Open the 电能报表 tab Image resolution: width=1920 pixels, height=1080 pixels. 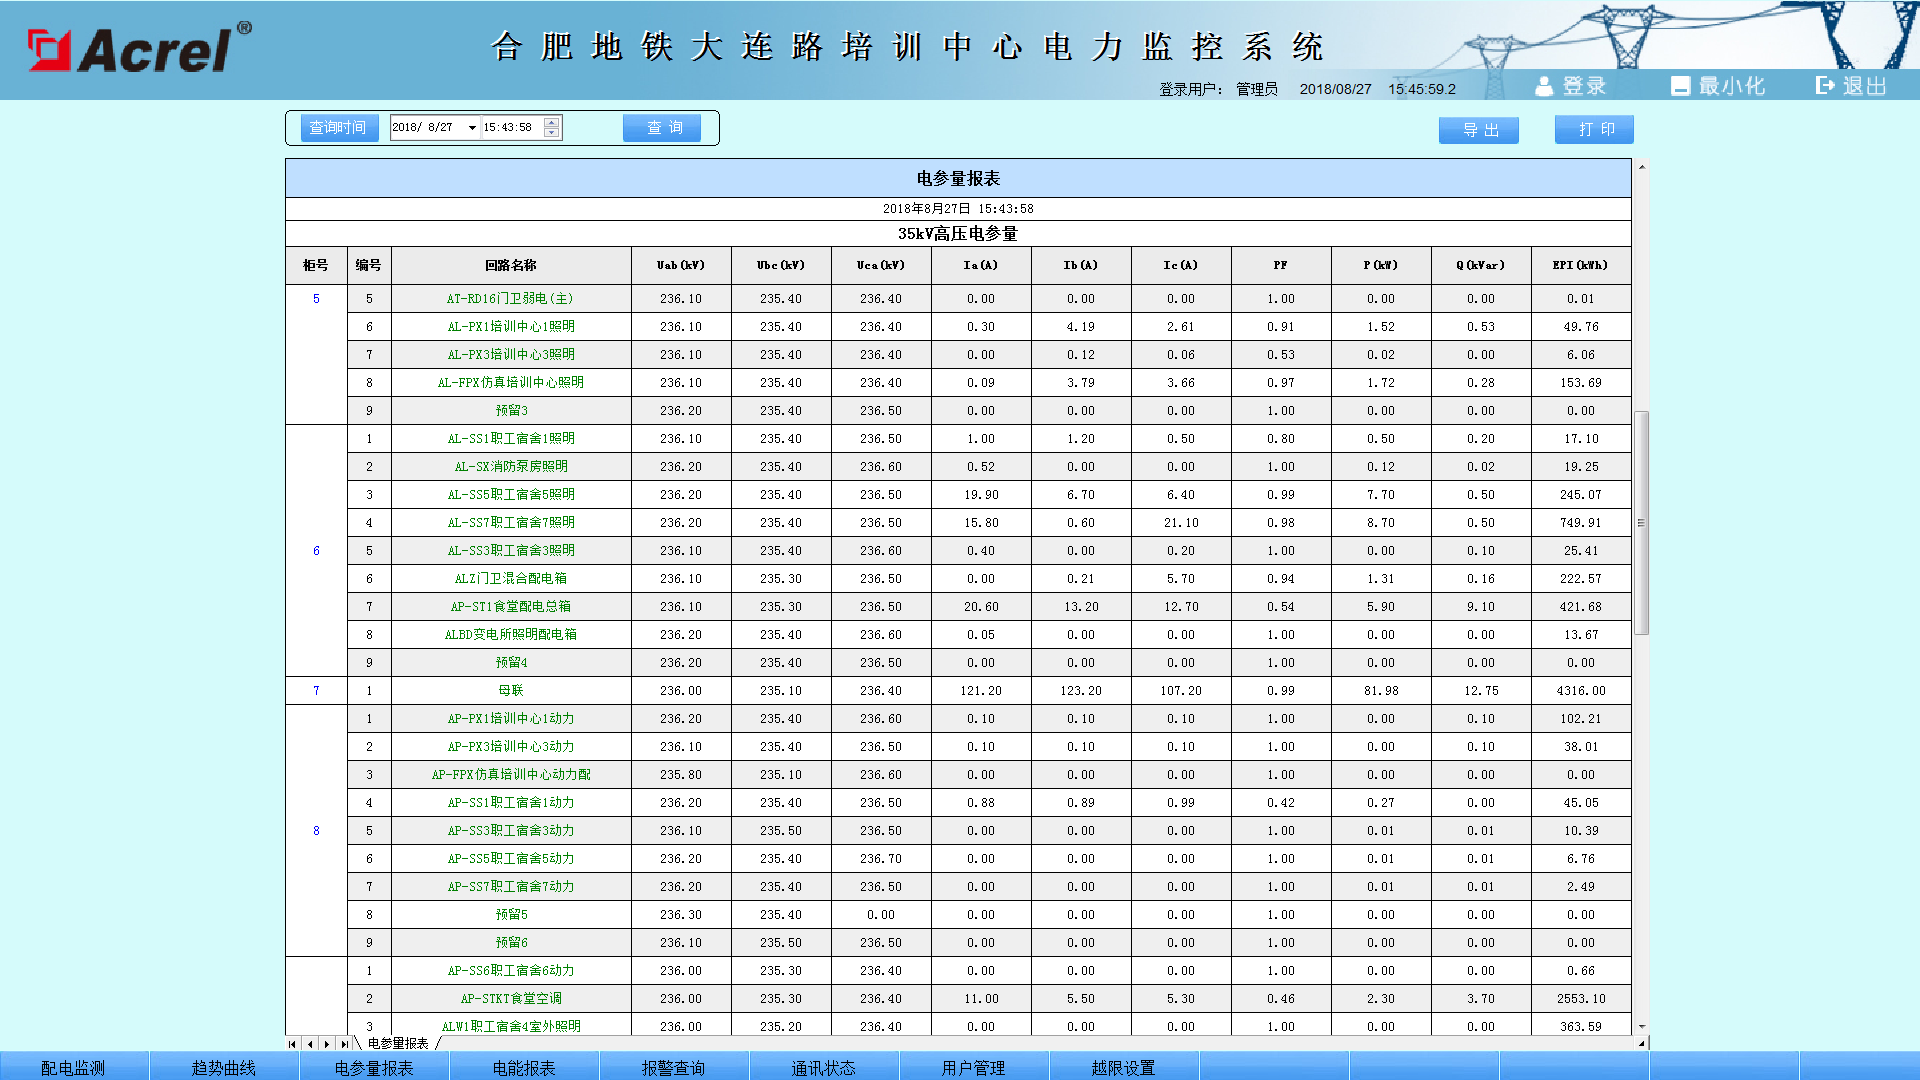coord(524,1067)
